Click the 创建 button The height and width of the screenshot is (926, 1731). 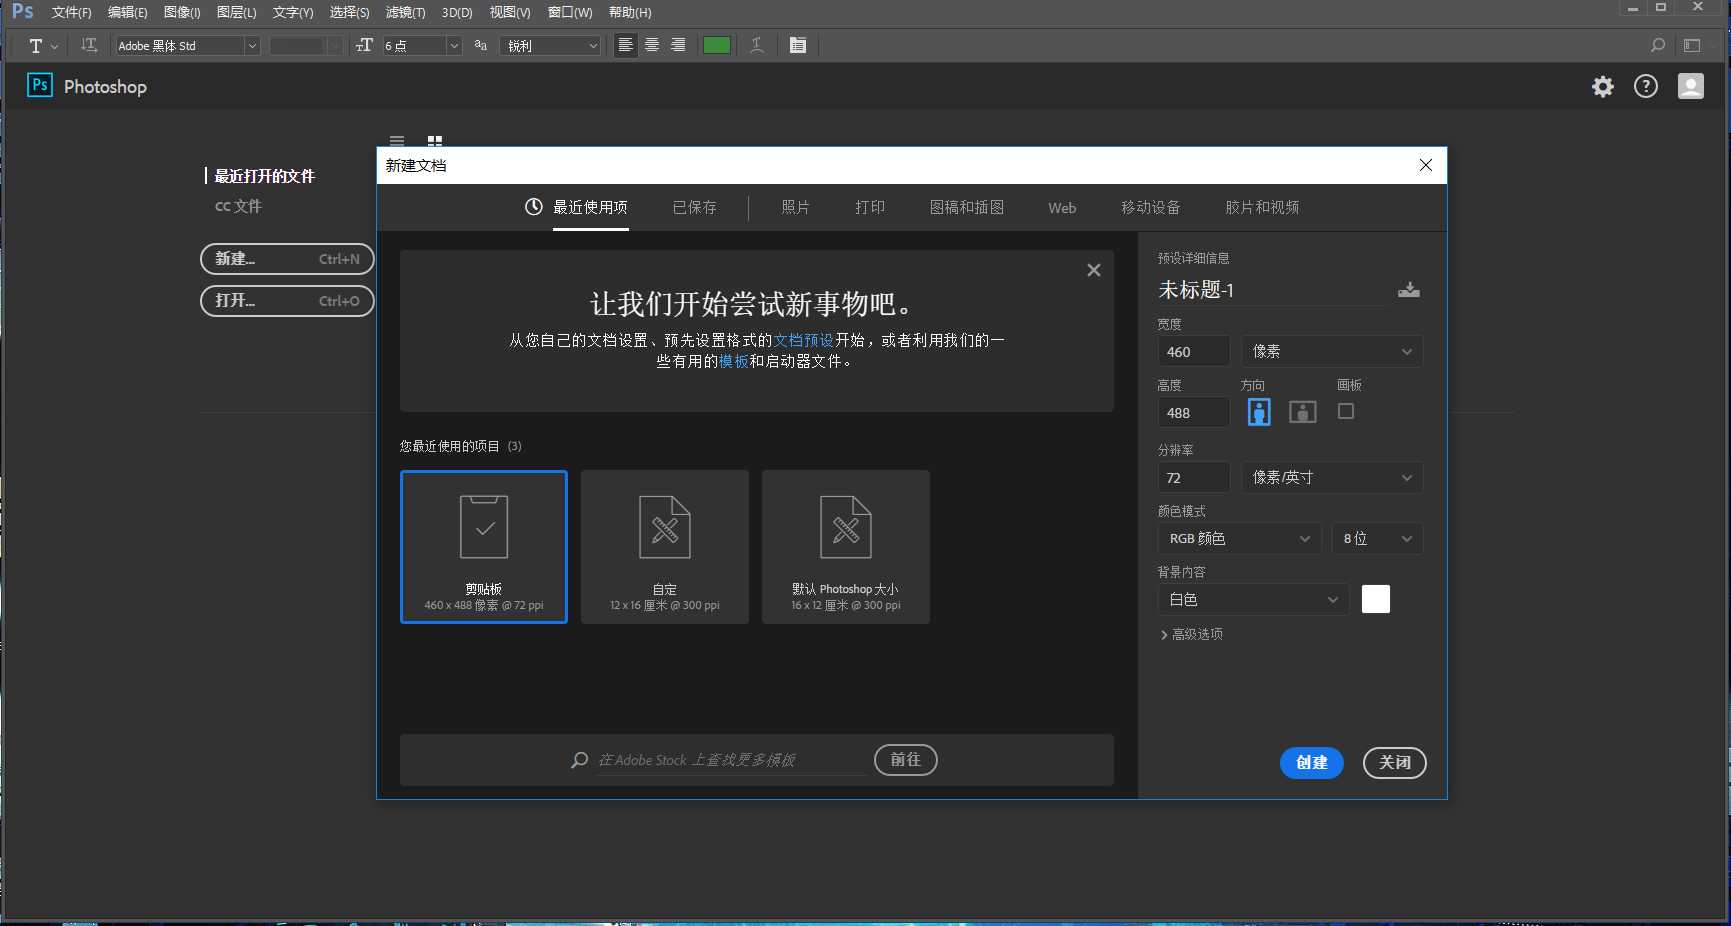point(1312,762)
